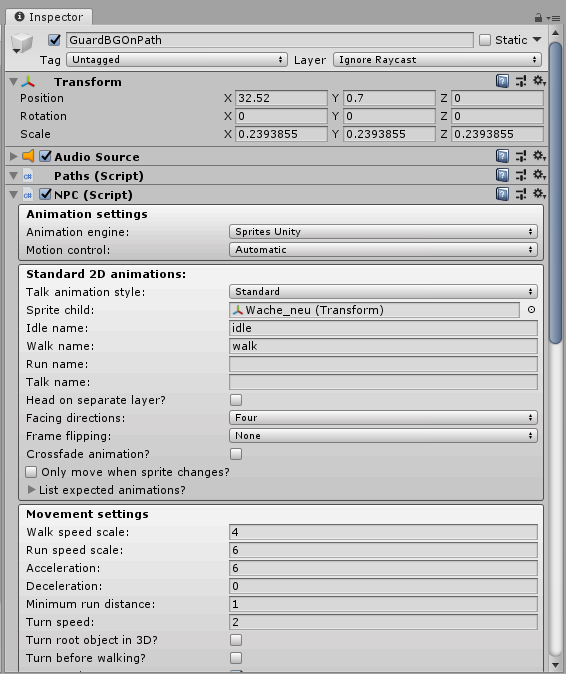Disable the Audio Source component checkbox
Image resolution: width=566 pixels, height=674 pixels.
(x=45, y=156)
